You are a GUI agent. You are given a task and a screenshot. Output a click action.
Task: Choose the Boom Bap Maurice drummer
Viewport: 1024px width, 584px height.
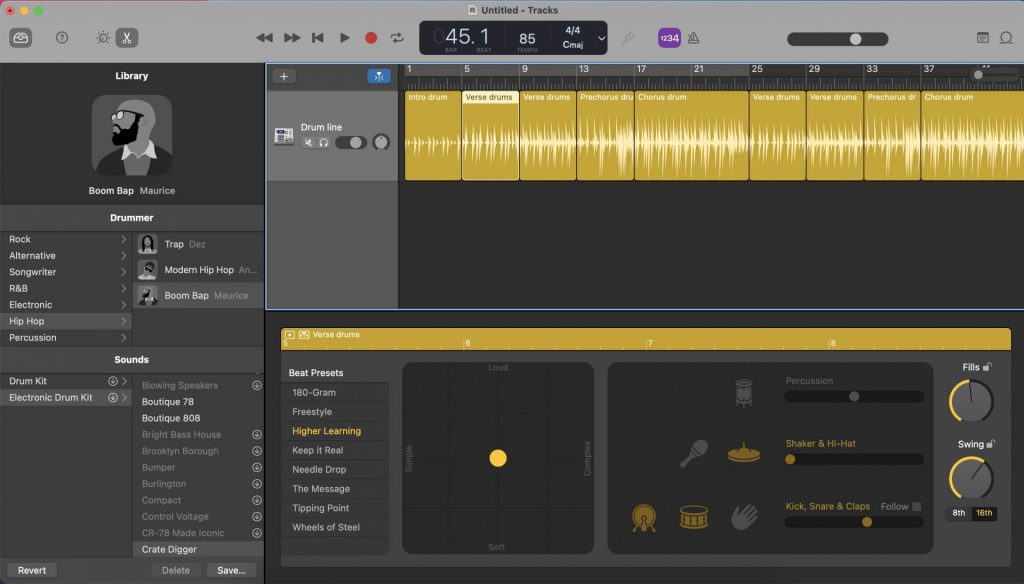[x=199, y=295]
